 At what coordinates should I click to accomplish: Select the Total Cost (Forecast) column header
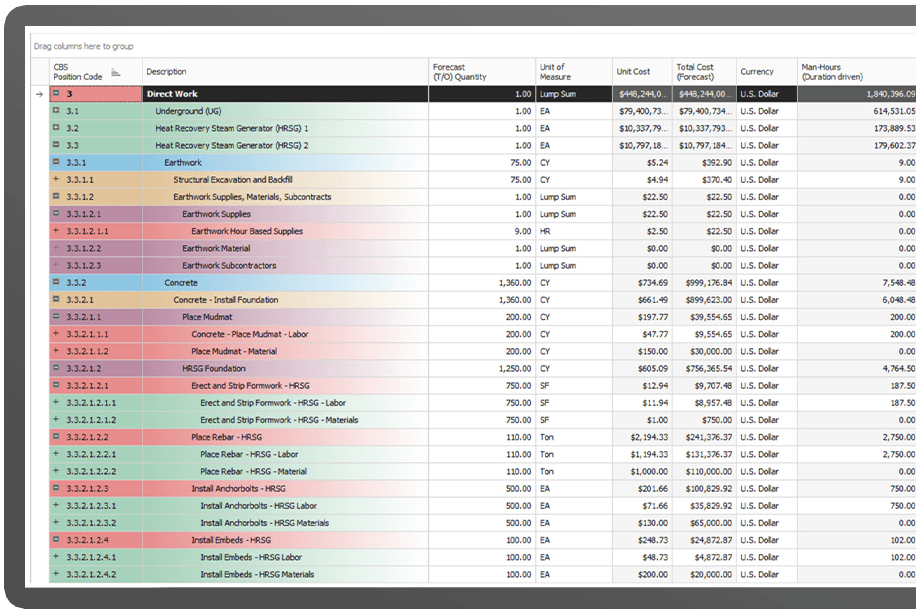(695, 72)
